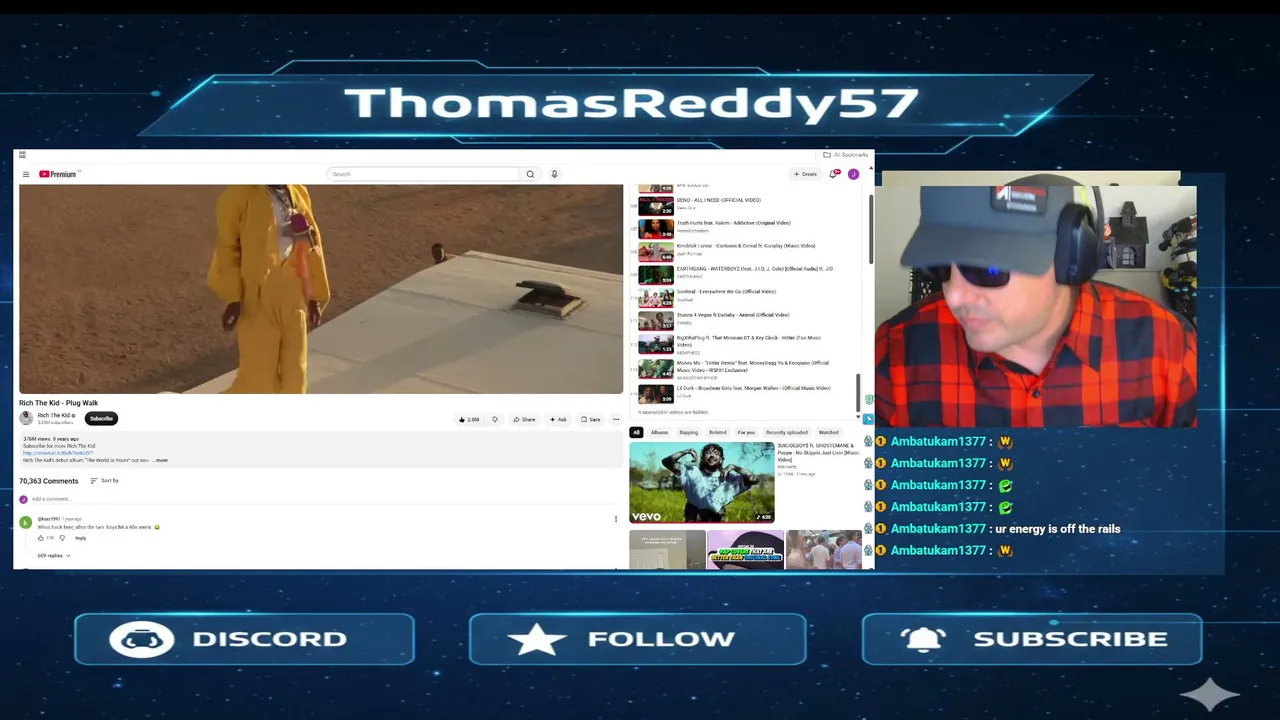Reply to the top comment

tap(81, 538)
